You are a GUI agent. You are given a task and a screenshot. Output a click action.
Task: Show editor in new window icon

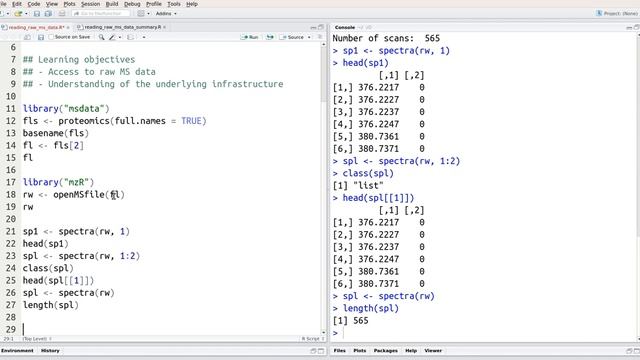[27, 37]
